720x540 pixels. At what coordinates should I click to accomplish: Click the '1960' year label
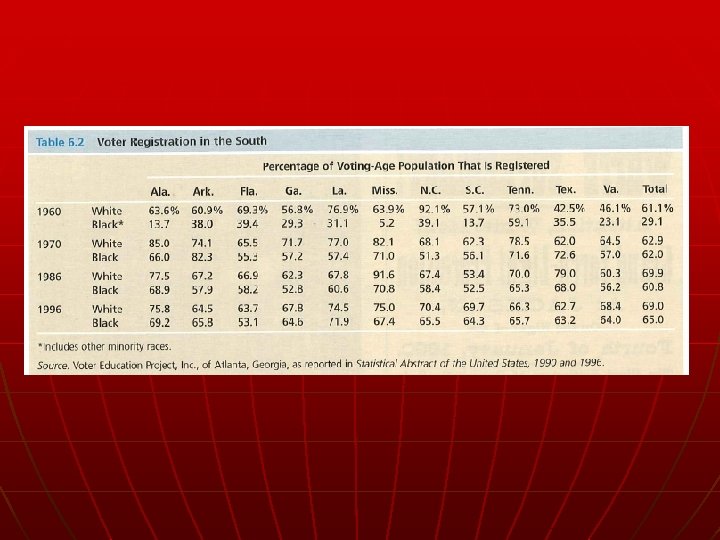click(49, 212)
